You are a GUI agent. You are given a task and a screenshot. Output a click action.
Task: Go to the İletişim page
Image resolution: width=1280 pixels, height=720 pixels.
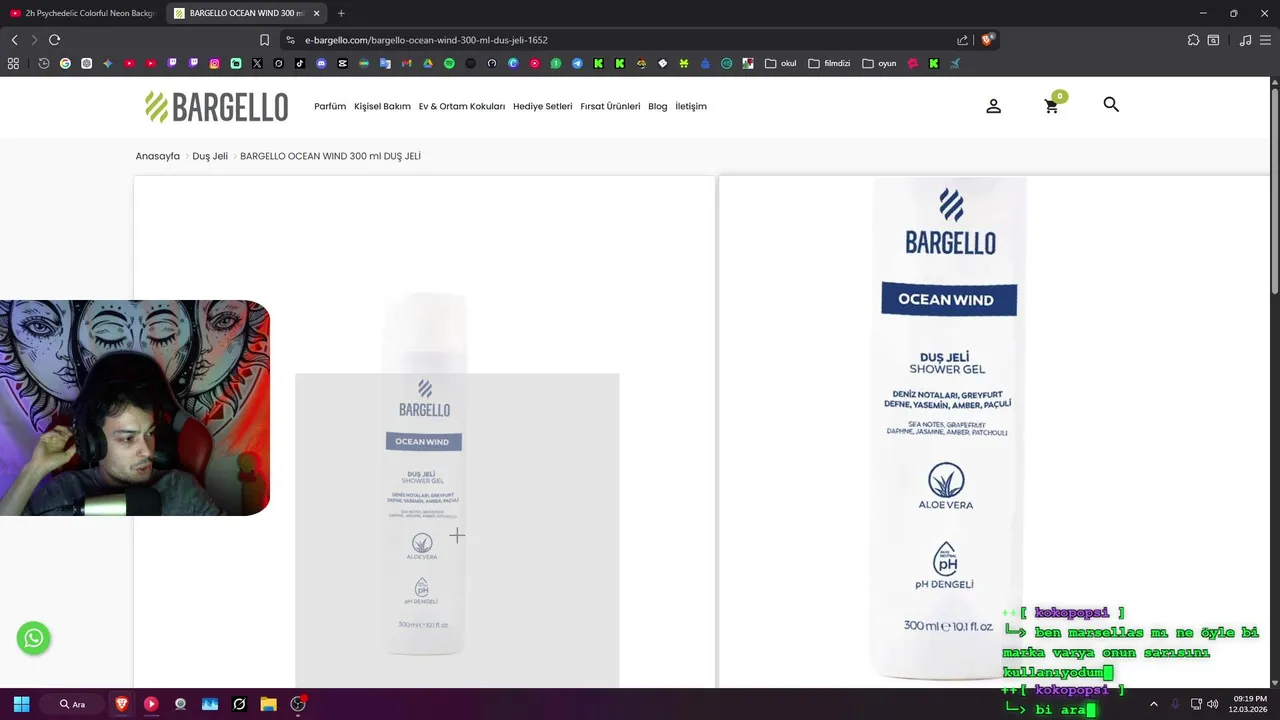[x=691, y=106]
